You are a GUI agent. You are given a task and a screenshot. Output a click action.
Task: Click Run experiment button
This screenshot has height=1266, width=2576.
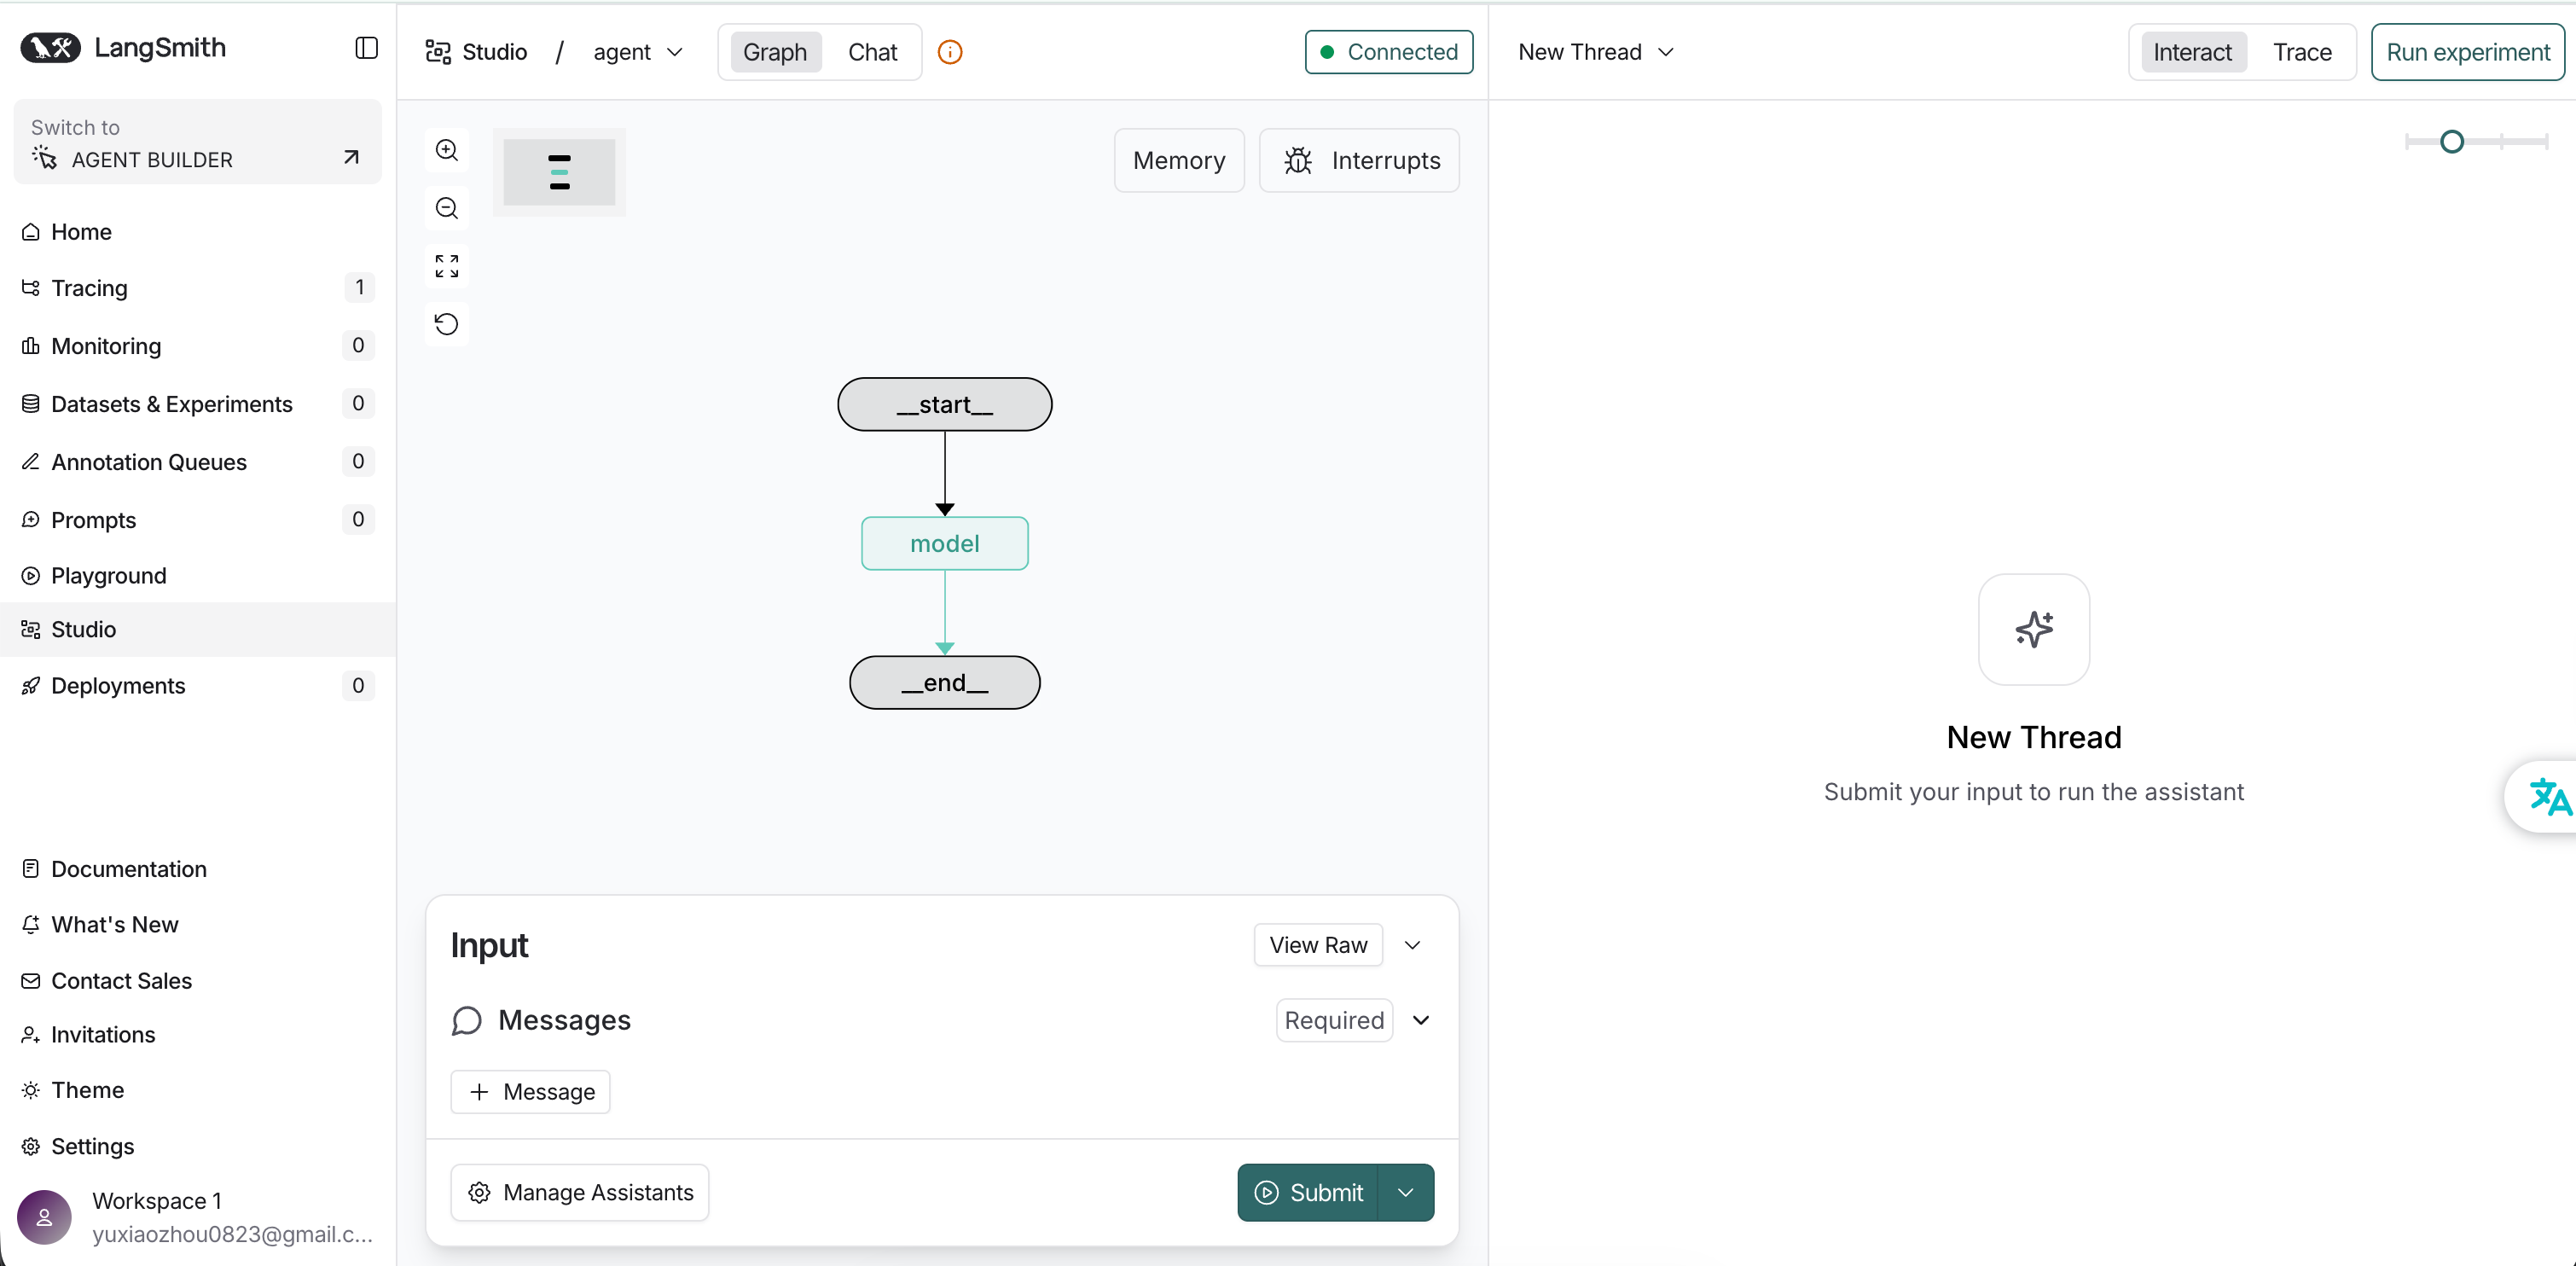[x=2468, y=52]
